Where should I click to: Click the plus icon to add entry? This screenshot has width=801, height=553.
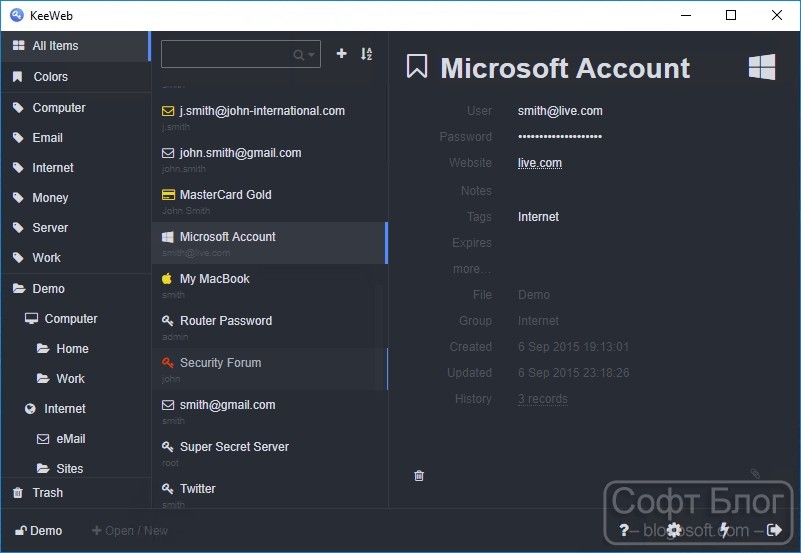pos(341,54)
